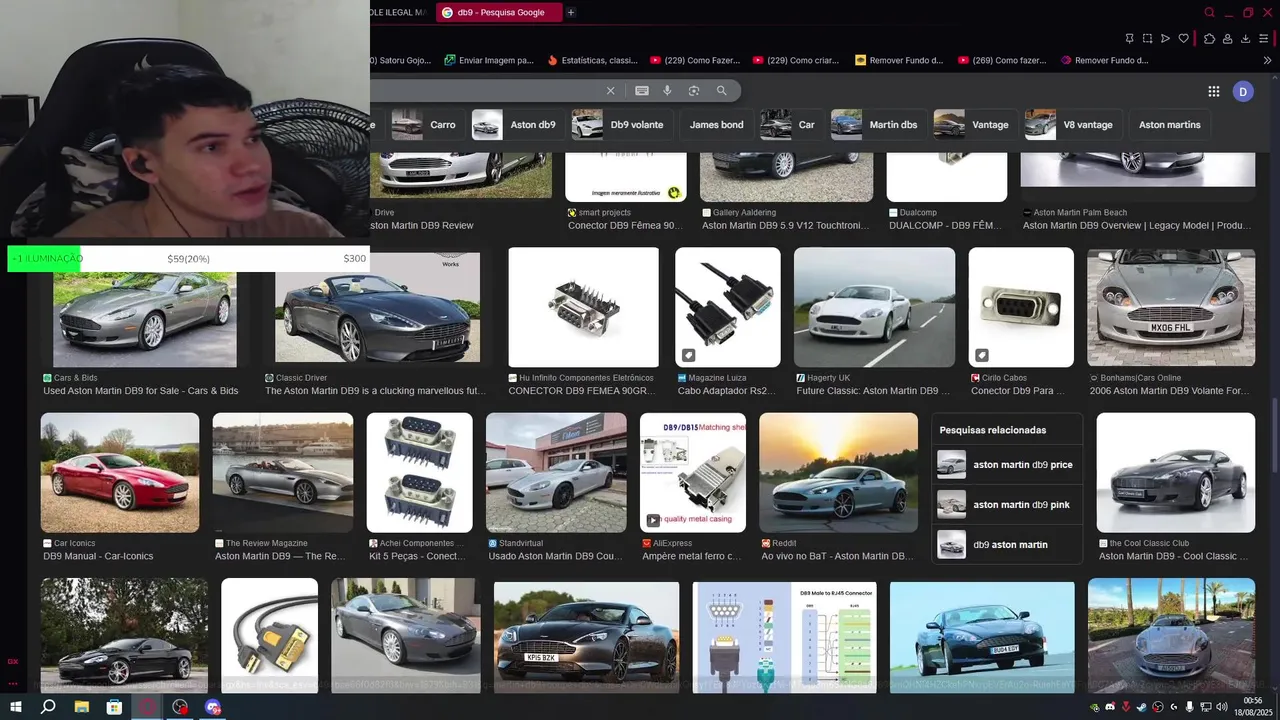
Task: Open Microsoft Store from taskbar
Action: click(114, 707)
